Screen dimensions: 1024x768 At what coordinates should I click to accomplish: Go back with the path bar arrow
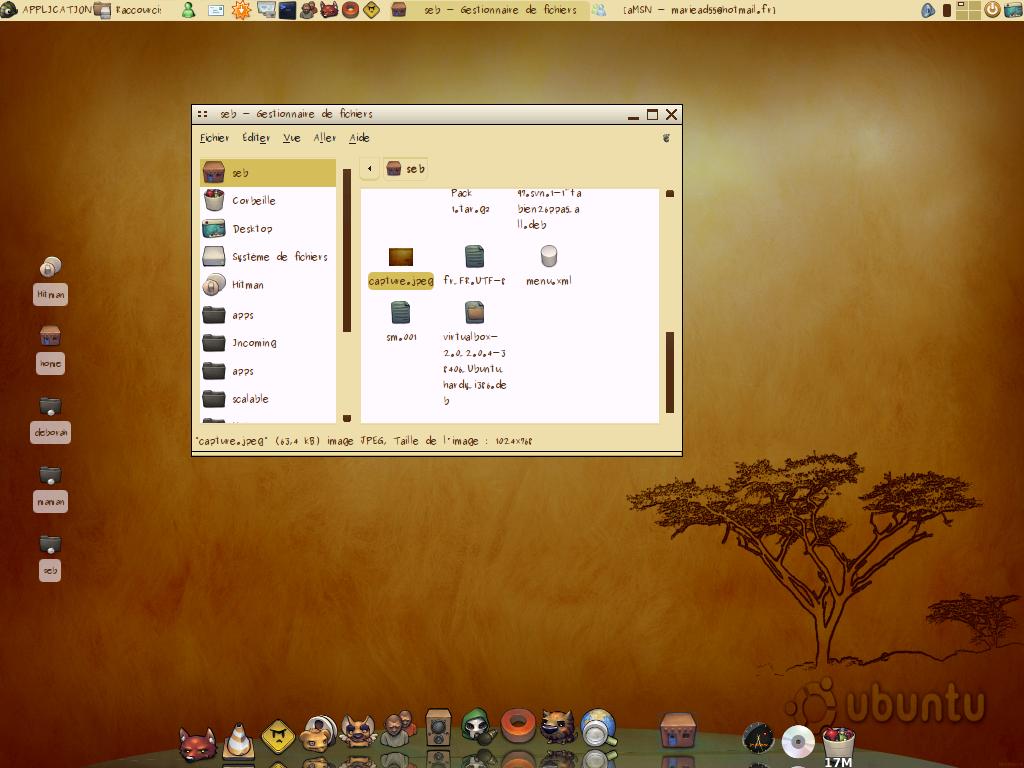click(370, 168)
